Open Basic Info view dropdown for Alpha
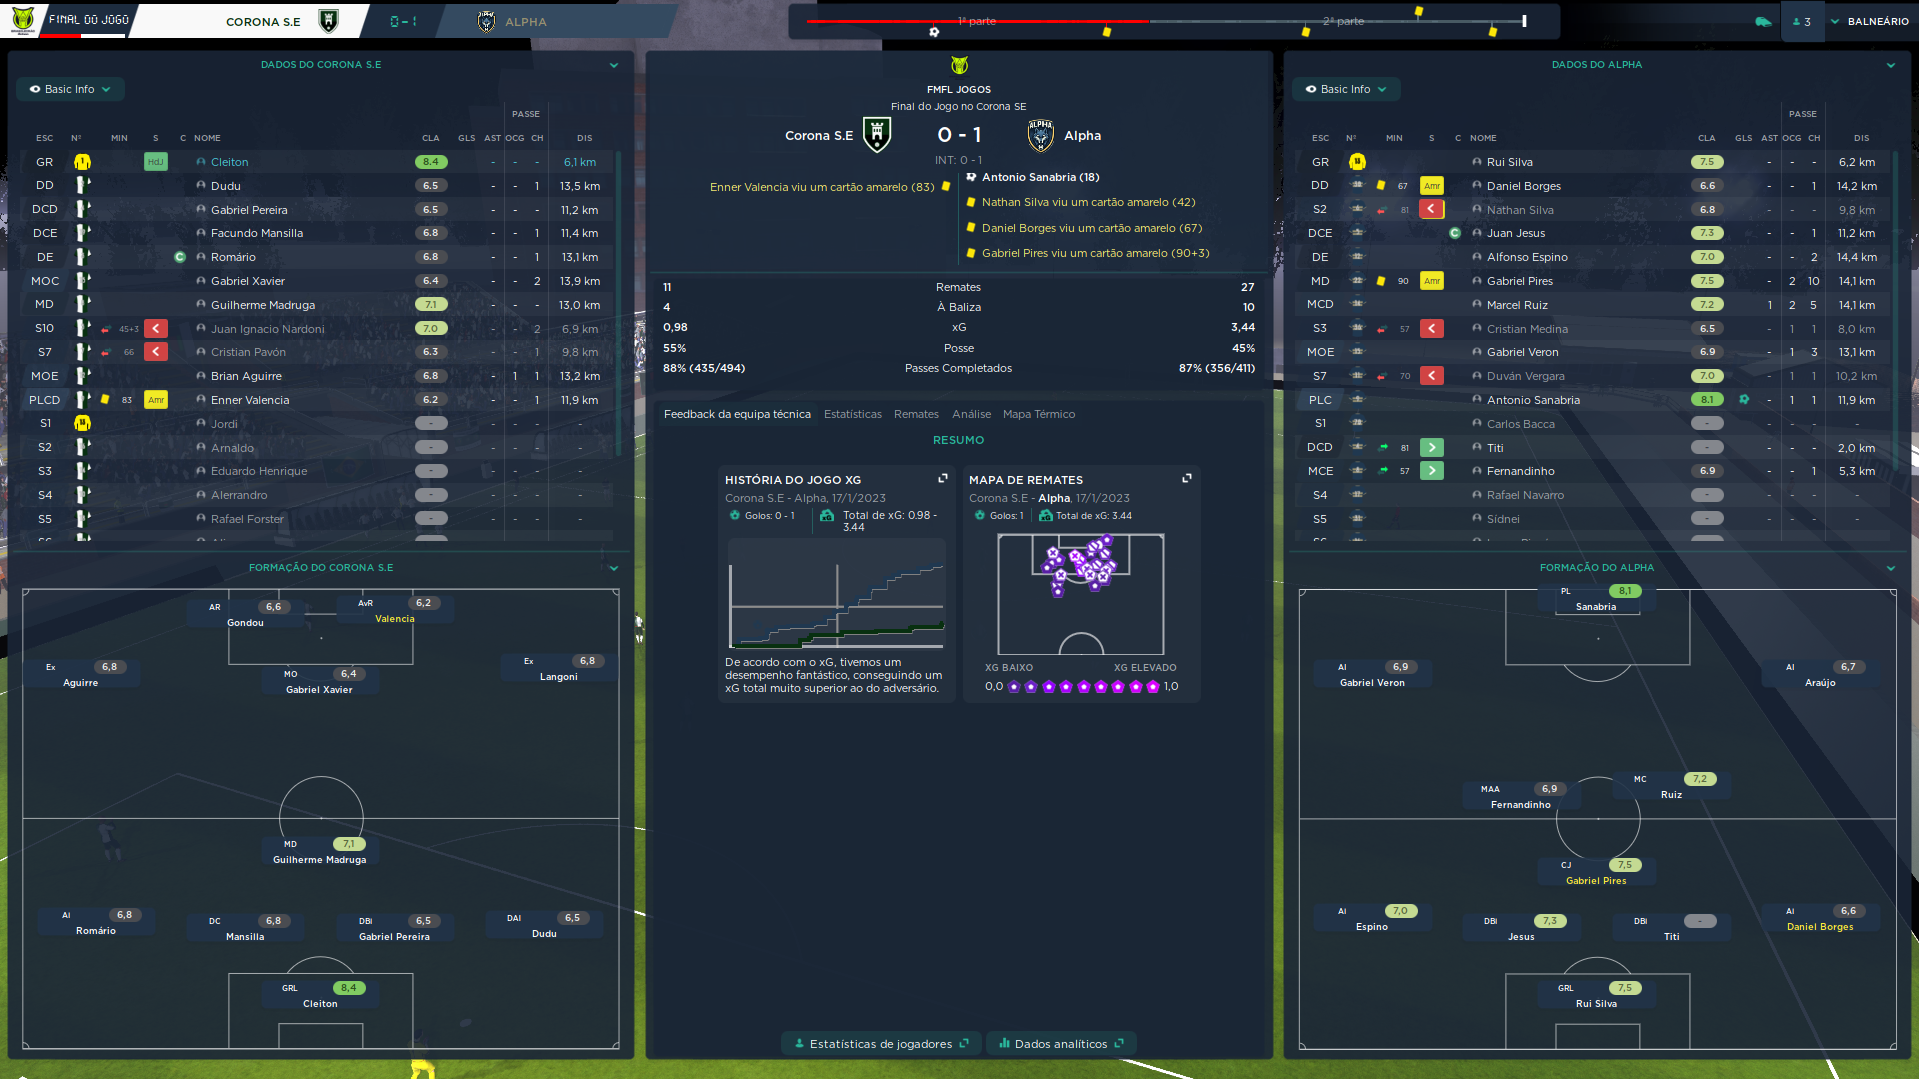1919x1079 pixels. click(1346, 90)
